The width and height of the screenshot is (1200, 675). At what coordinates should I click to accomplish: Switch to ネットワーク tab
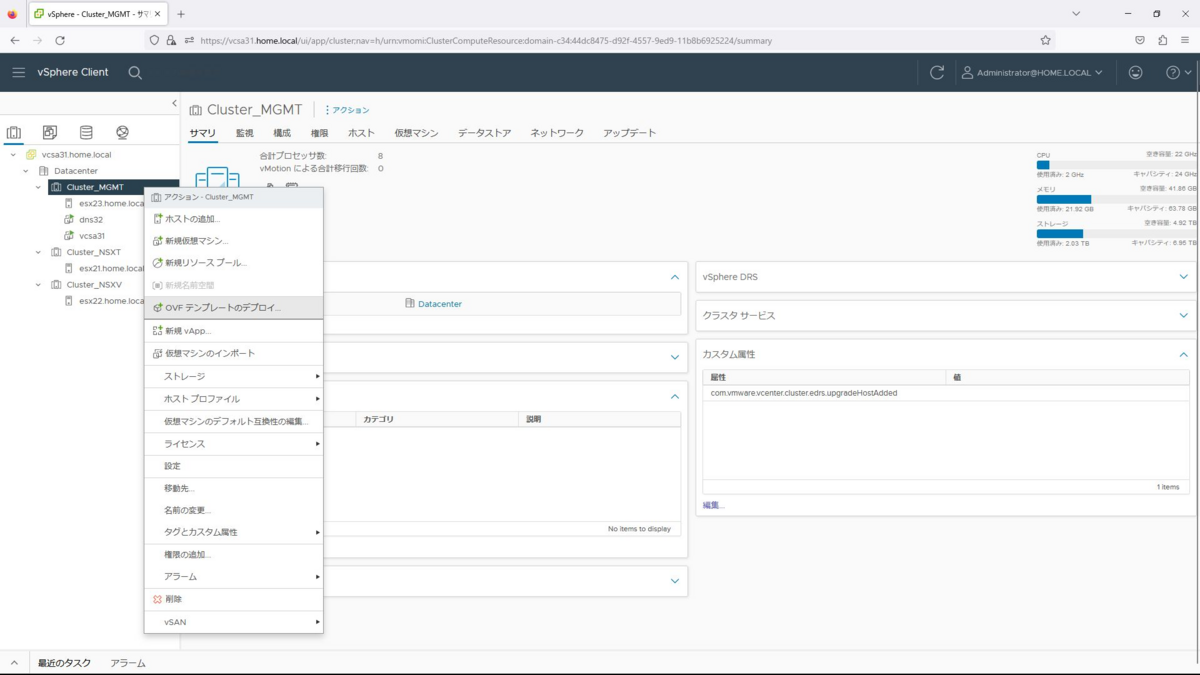tap(557, 133)
